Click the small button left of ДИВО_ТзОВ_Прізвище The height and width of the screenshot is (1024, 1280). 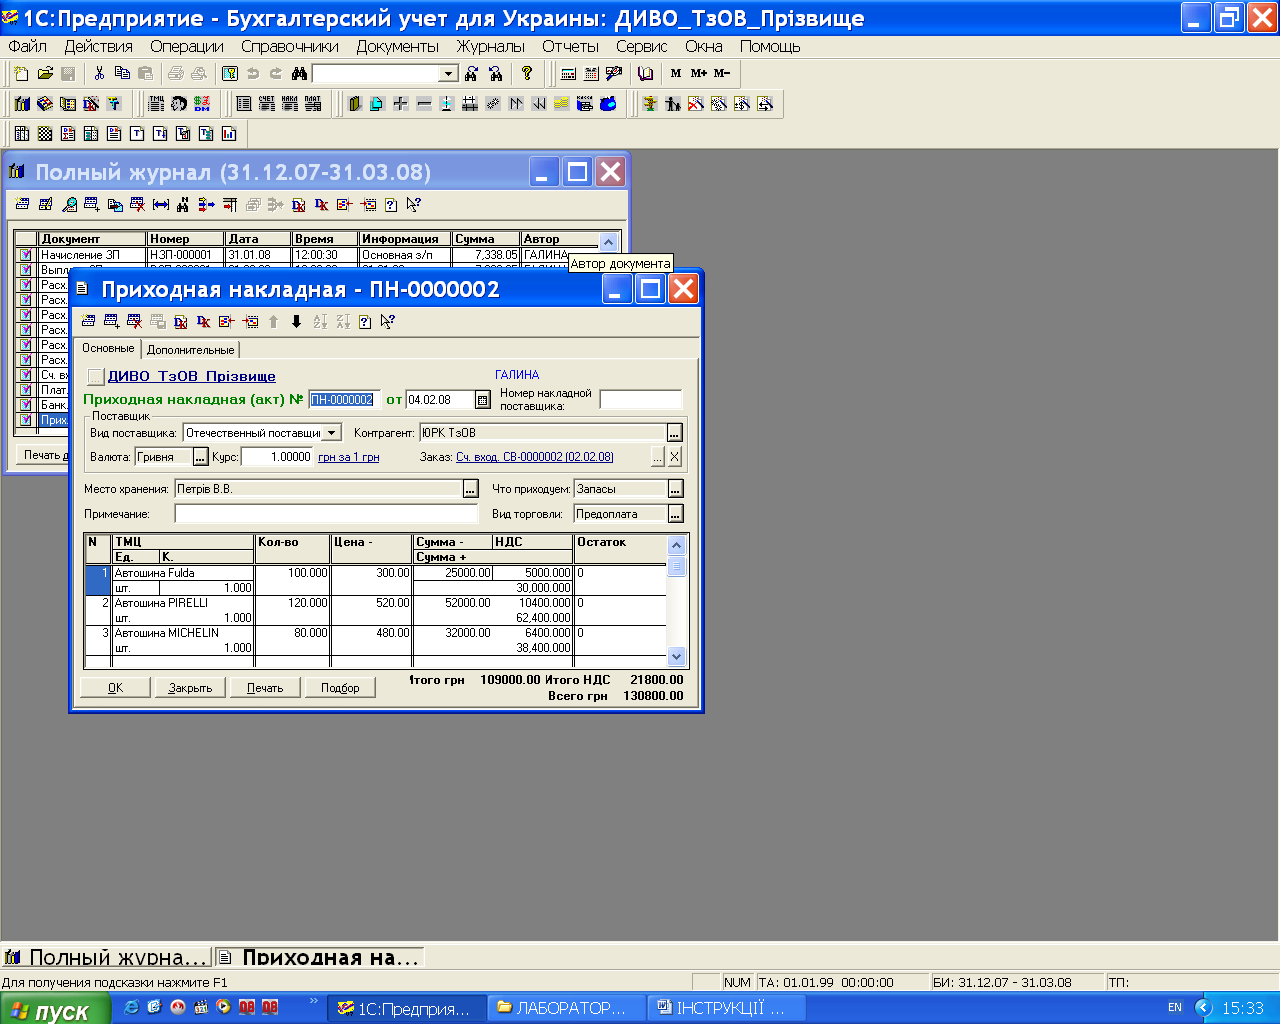coord(95,376)
